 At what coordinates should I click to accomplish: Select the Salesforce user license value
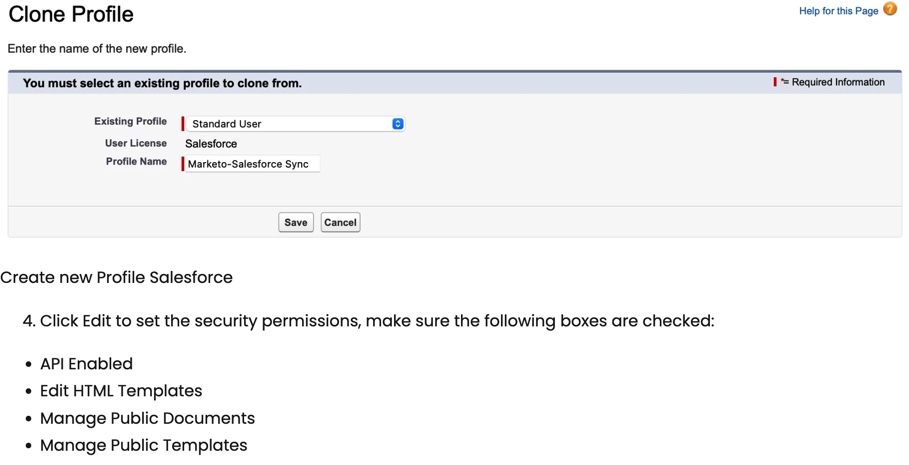(x=211, y=144)
